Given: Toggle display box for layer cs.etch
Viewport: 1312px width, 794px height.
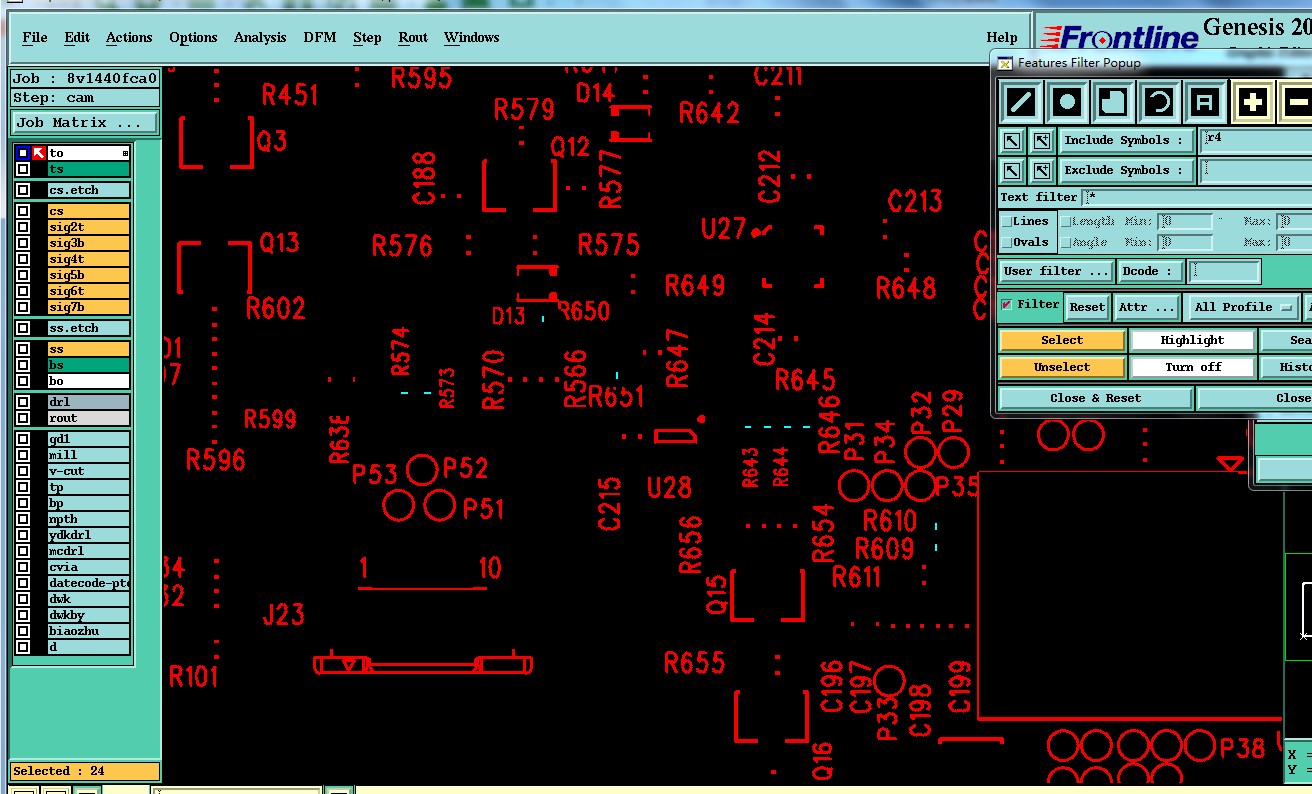Looking at the screenshot, I should (23, 190).
